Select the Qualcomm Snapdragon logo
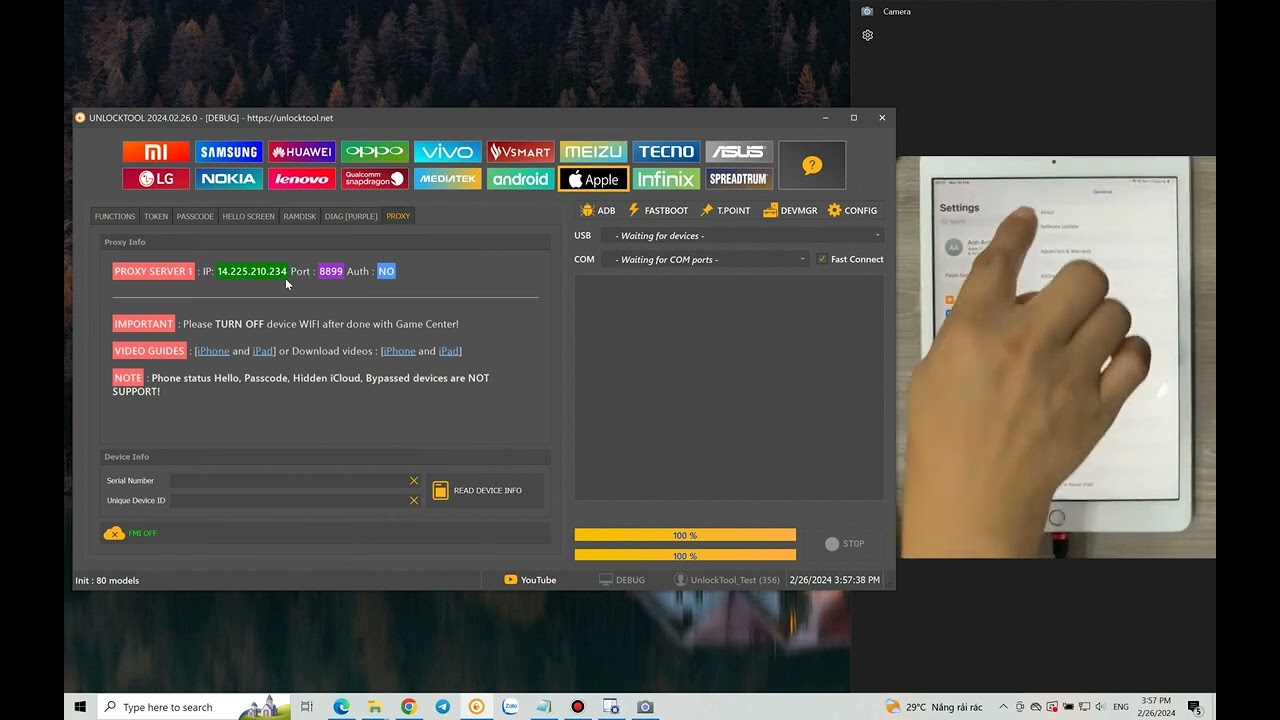Viewport: 1280px width, 720px height. pos(375,179)
